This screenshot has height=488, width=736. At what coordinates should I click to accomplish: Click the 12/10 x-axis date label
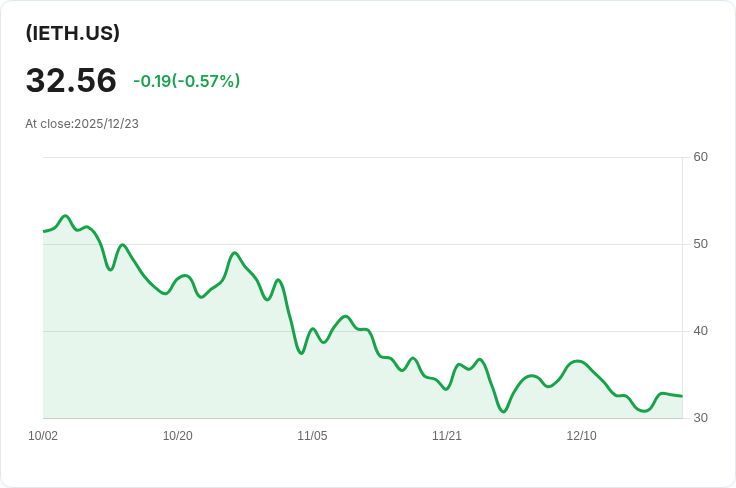point(581,436)
